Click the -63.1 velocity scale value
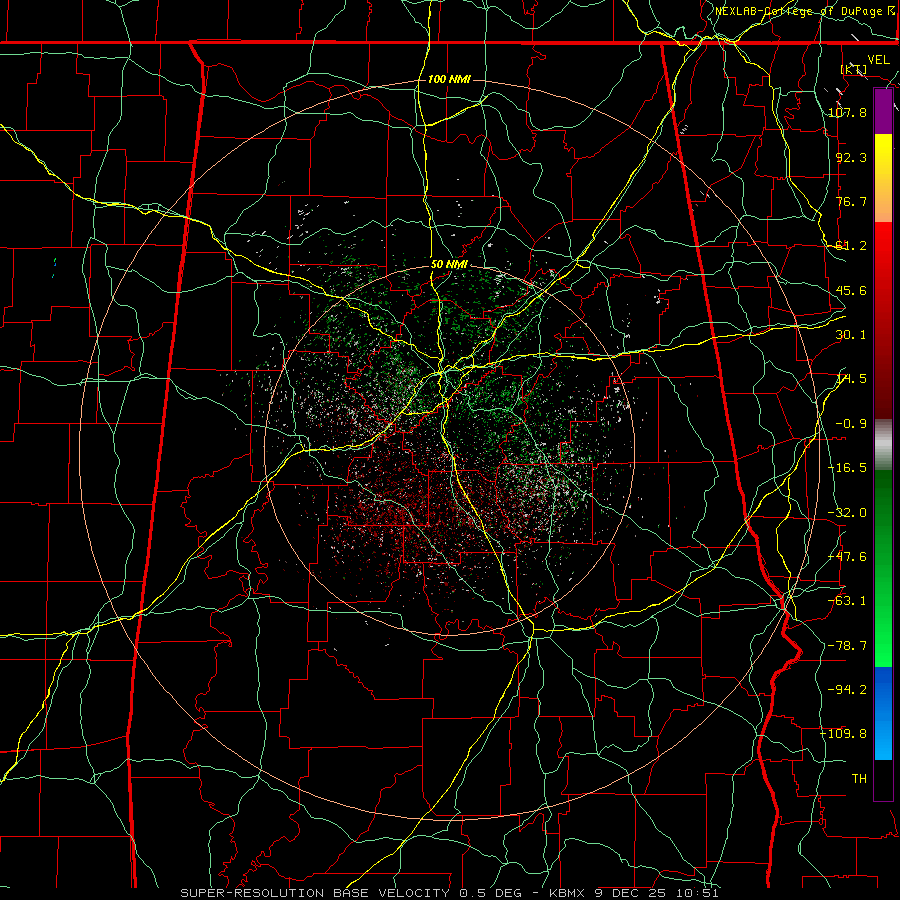 coord(847,601)
